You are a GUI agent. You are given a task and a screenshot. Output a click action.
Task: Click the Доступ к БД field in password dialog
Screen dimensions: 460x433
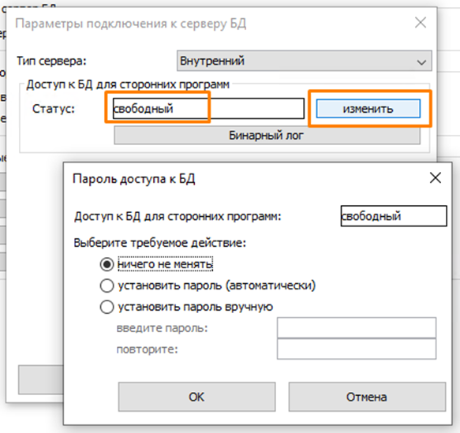click(x=394, y=216)
